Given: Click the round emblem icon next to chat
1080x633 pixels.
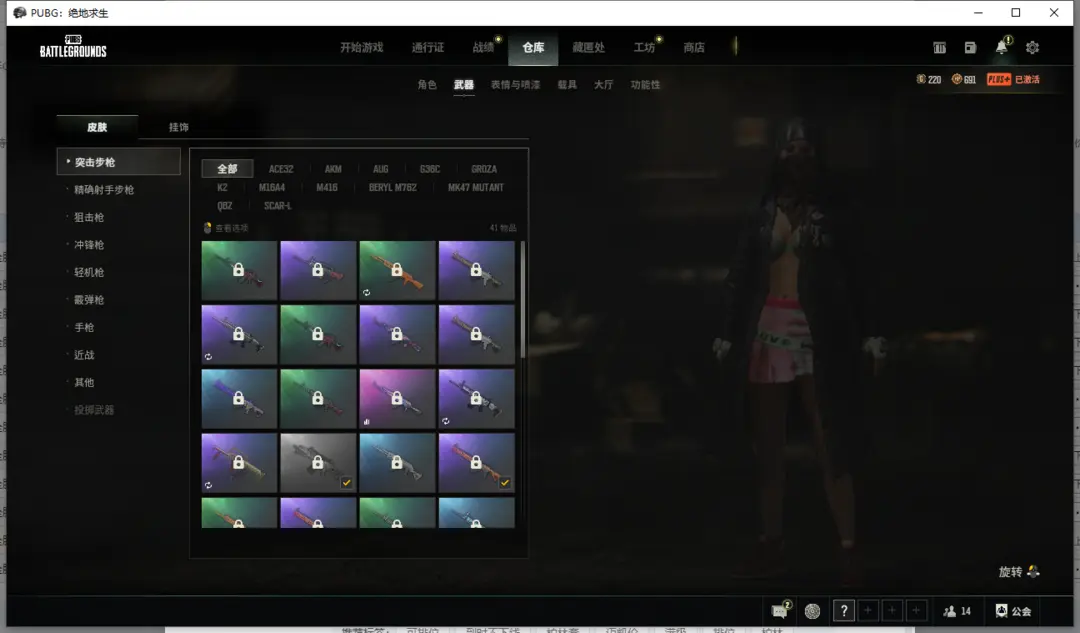Looking at the screenshot, I should (812, 611).
